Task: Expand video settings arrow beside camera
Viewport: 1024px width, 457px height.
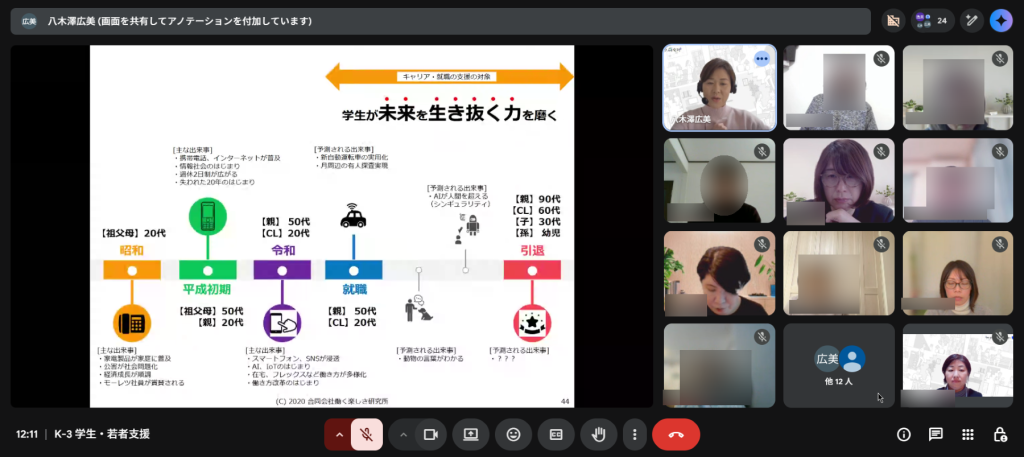Action: (x=403, y=434)
